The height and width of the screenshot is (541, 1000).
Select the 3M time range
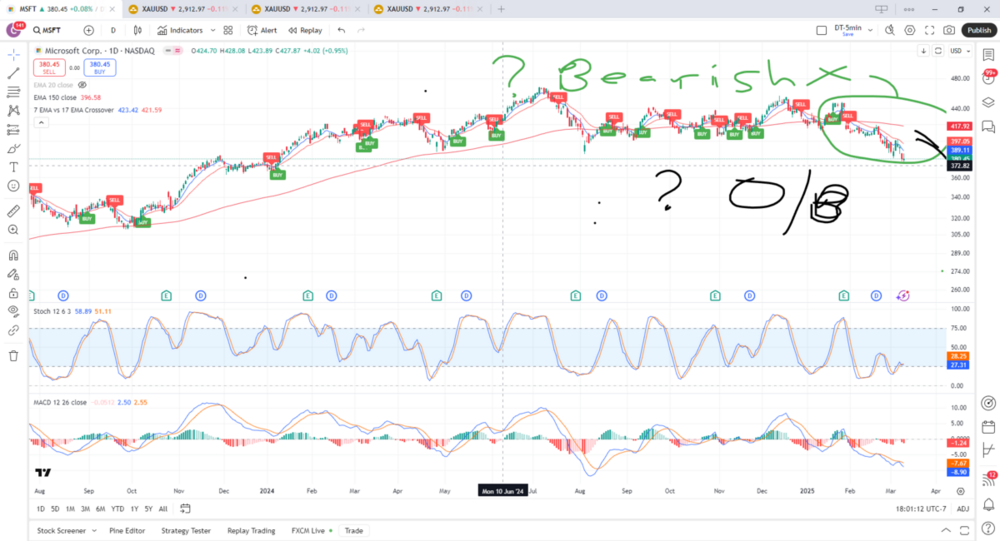click(85, 508)
